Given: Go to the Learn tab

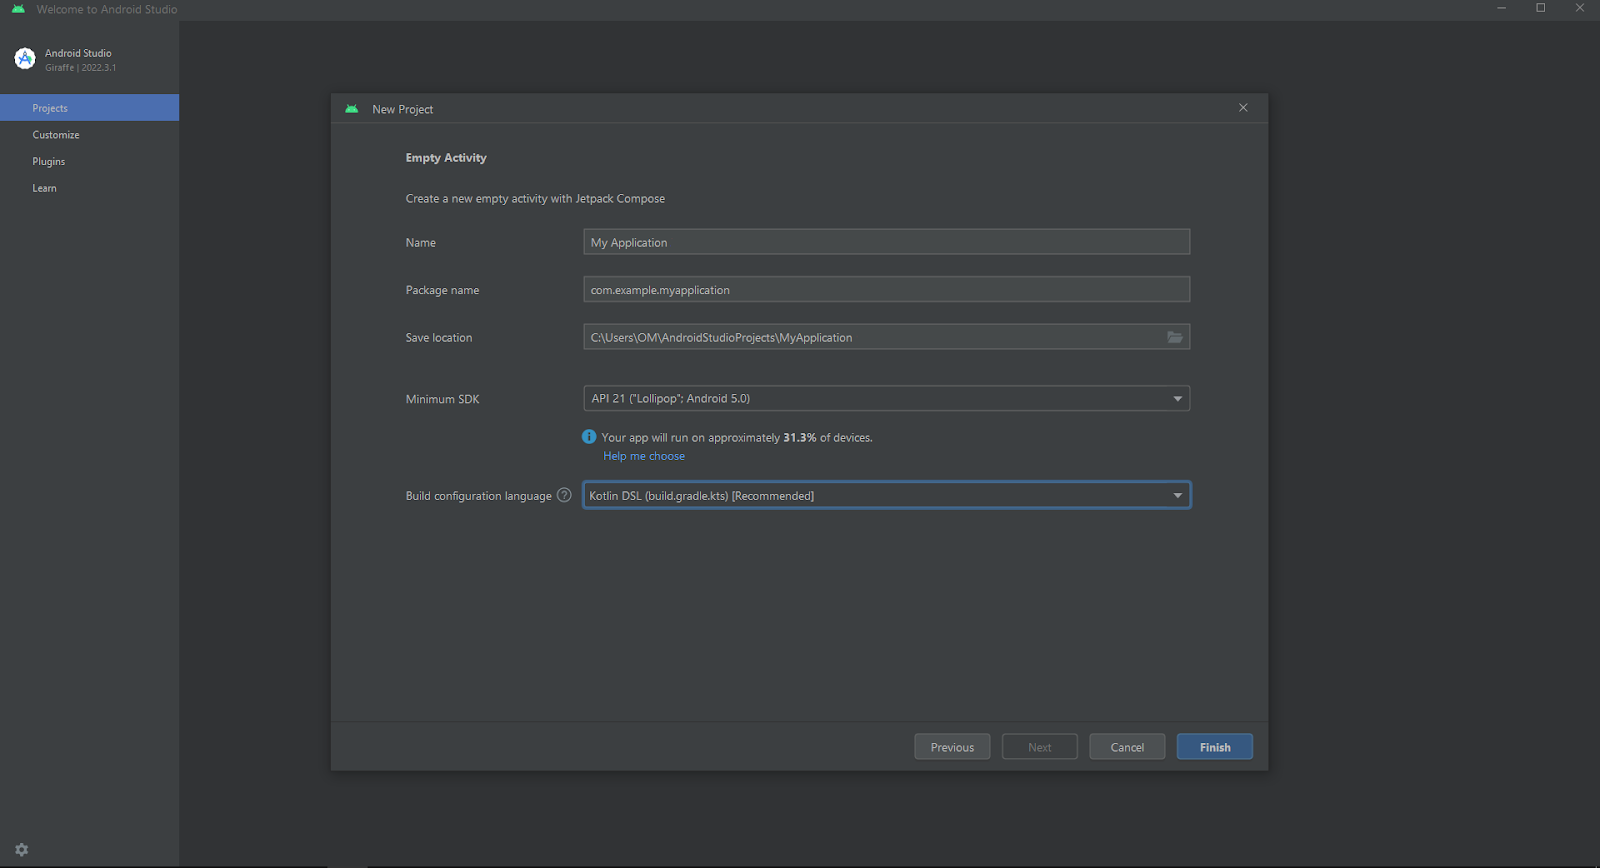Looking at the screenshot, I should coord(90,188).
